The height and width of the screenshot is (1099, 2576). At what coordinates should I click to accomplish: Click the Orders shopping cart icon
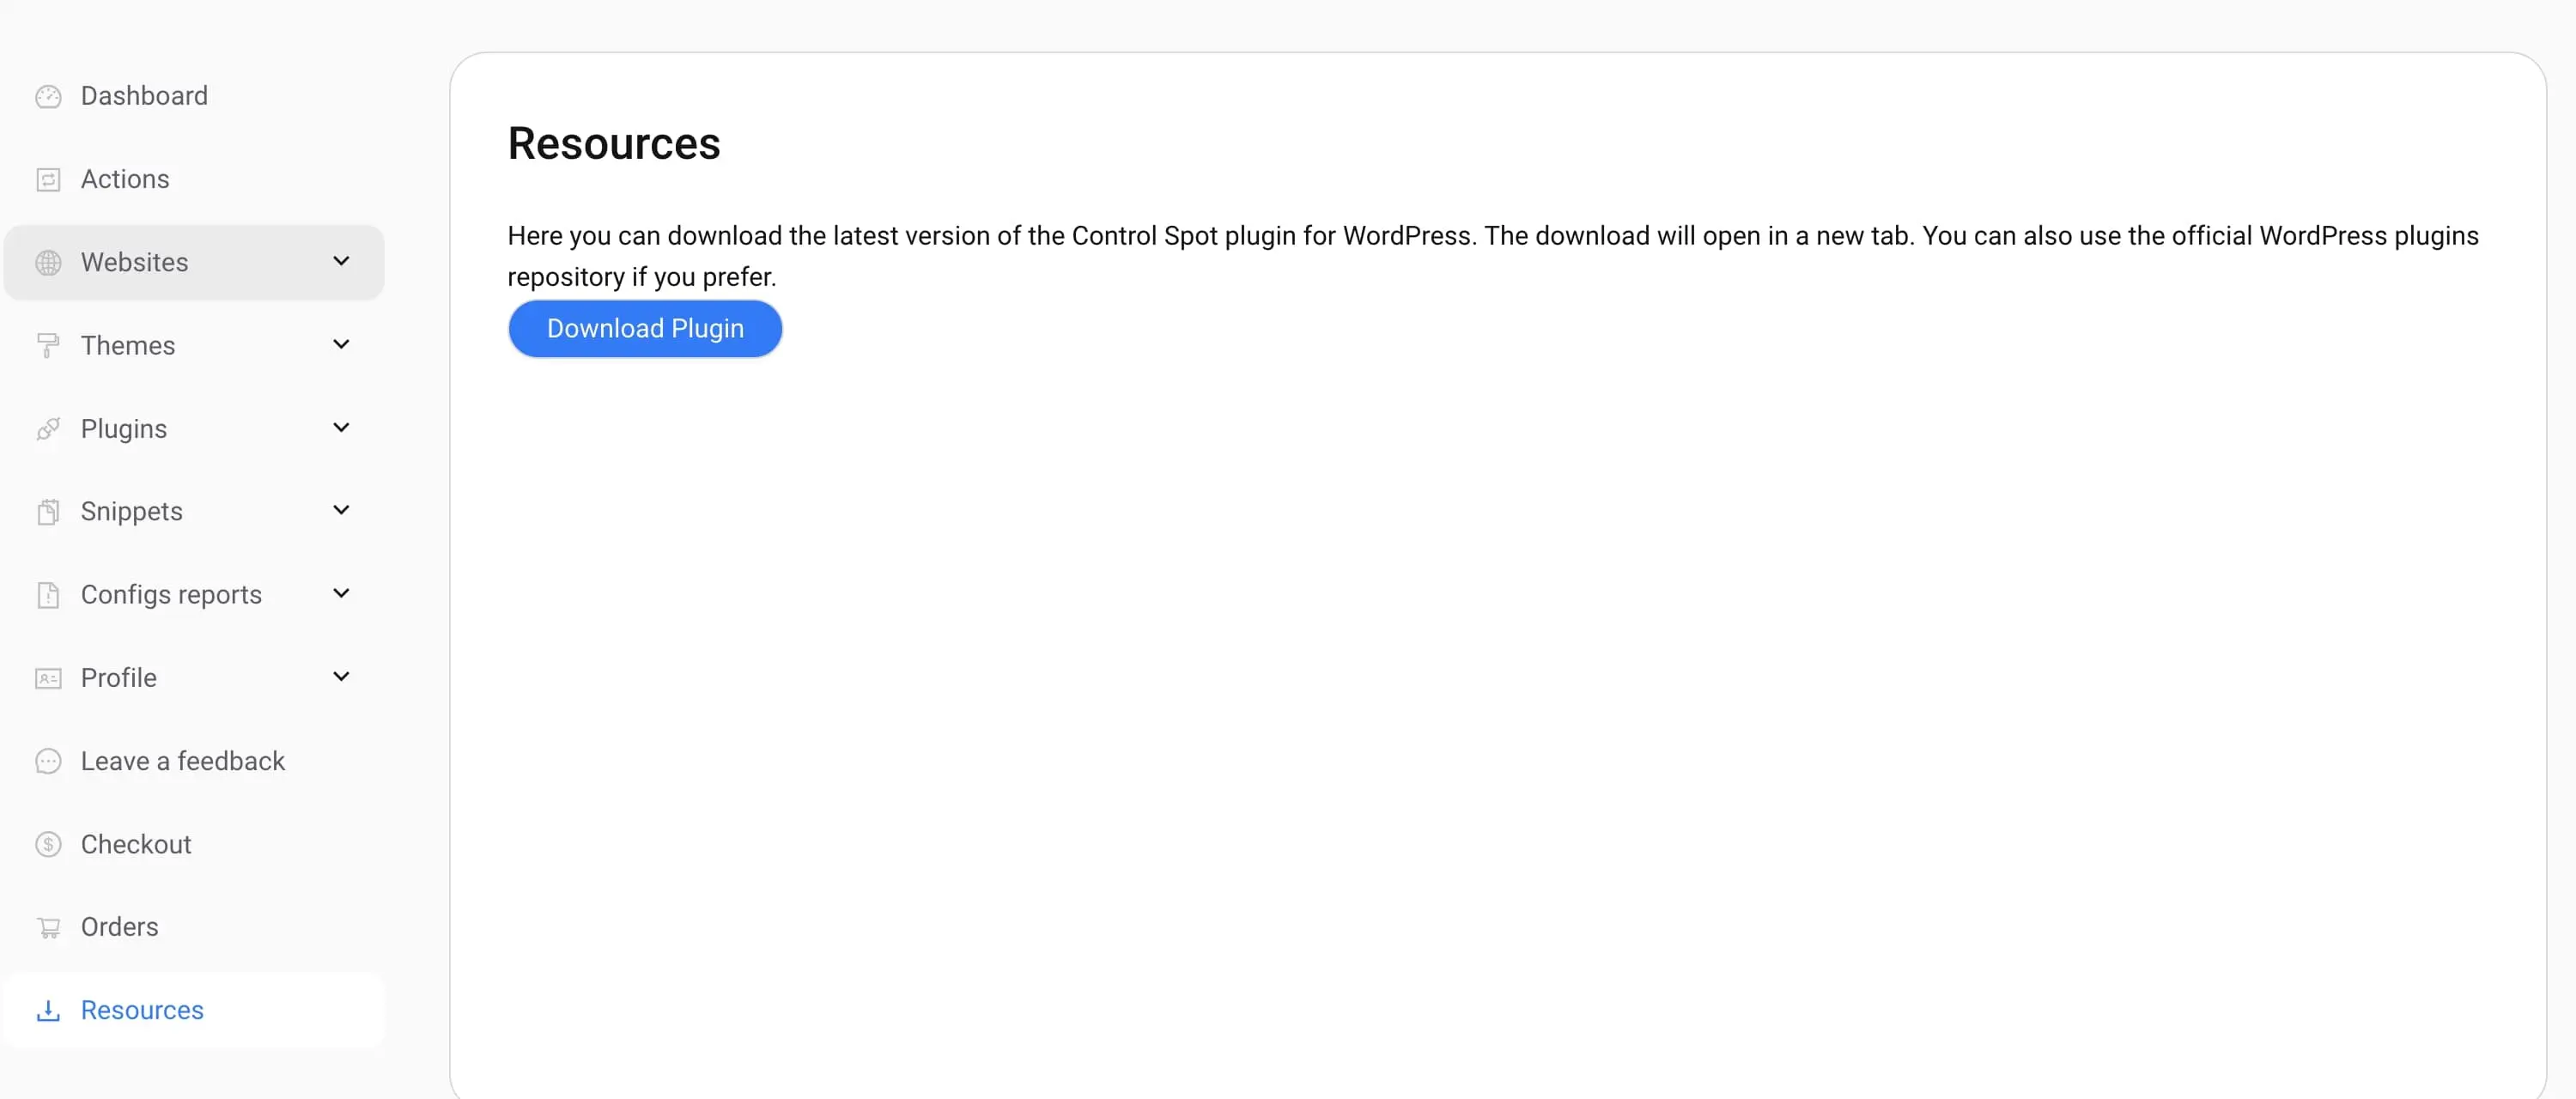(x=48, y=926)
